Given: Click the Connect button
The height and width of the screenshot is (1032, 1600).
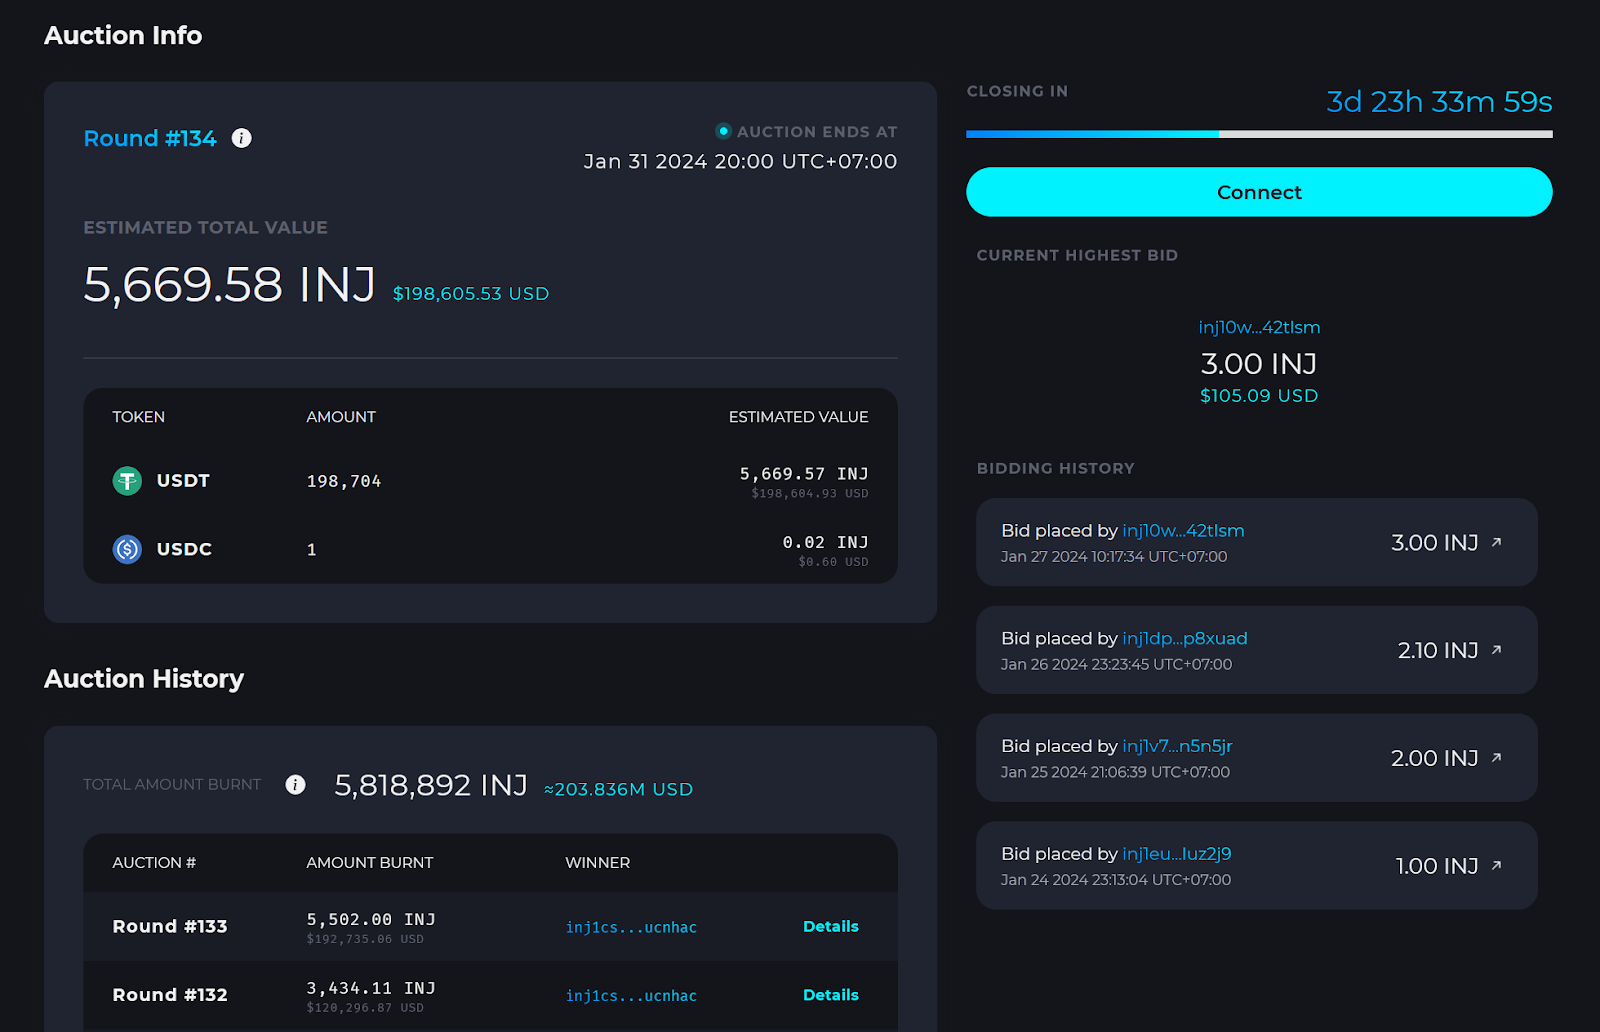Looking at the screenshot, I should click(x=1259, y=192).
